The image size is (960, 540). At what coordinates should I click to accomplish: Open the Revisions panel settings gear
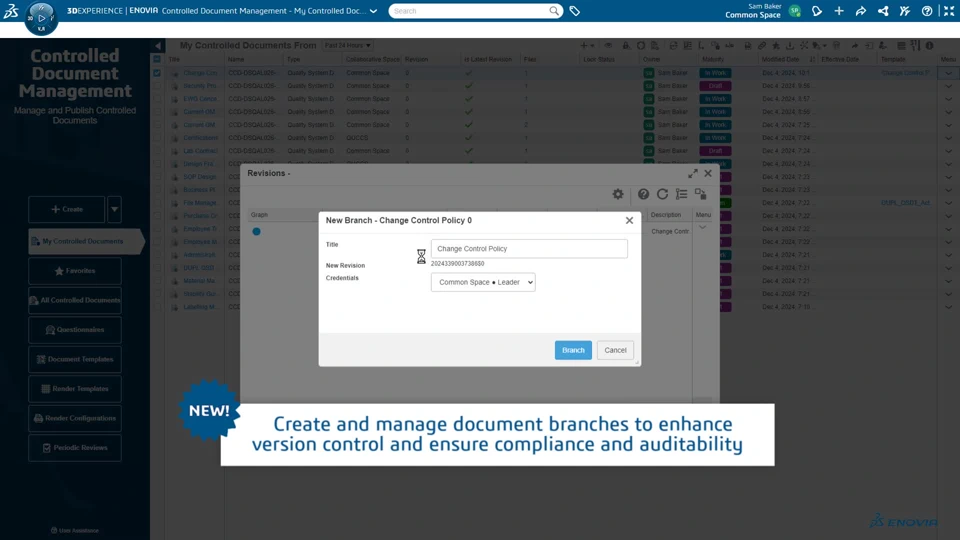click(618, 194)
